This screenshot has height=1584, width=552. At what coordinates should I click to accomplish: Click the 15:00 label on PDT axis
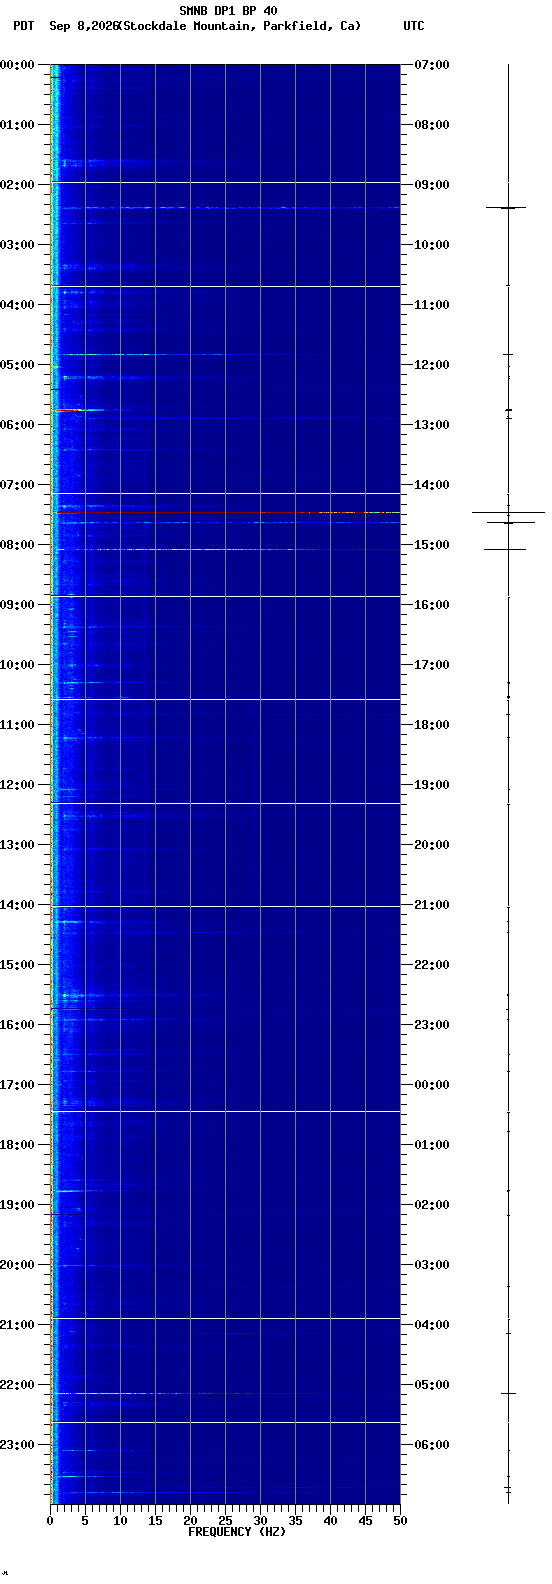coord(18,965)
